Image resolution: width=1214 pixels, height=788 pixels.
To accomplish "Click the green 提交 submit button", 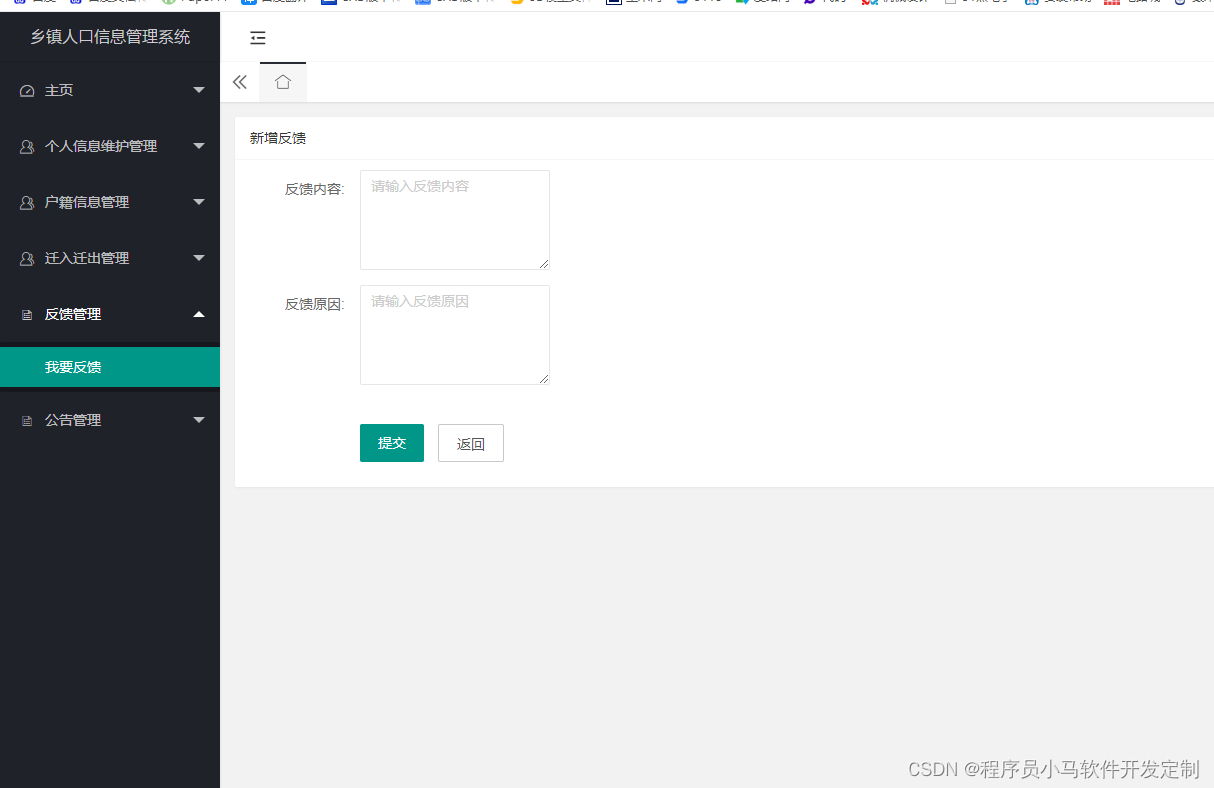I will 391,442.
